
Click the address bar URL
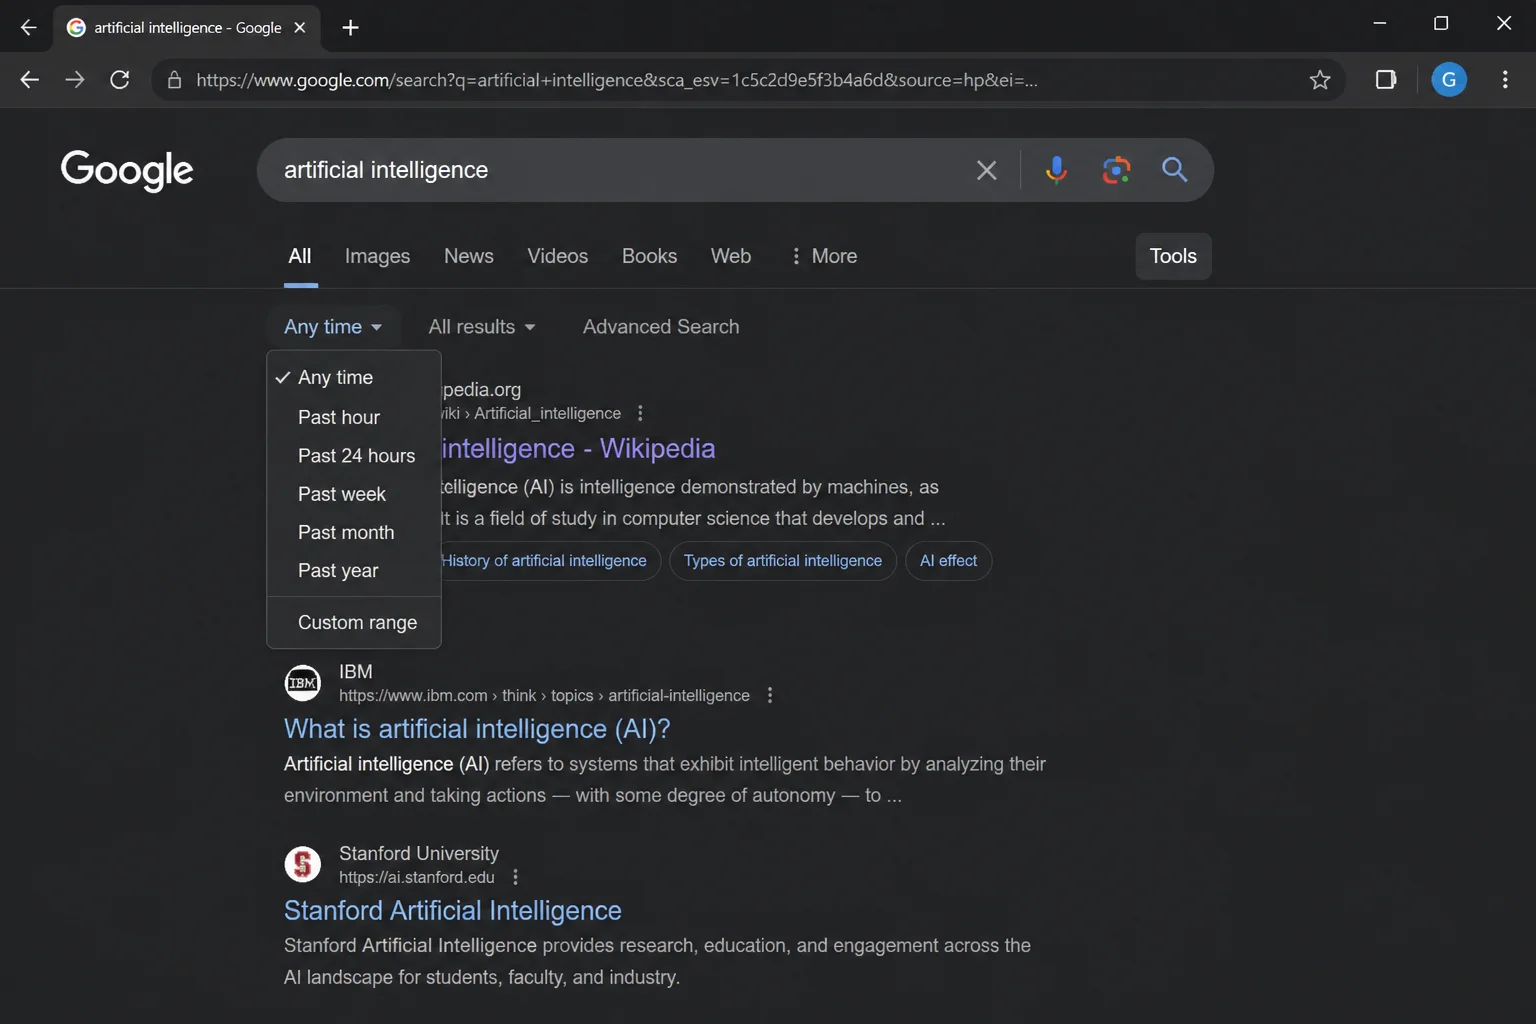pos(616,80)
